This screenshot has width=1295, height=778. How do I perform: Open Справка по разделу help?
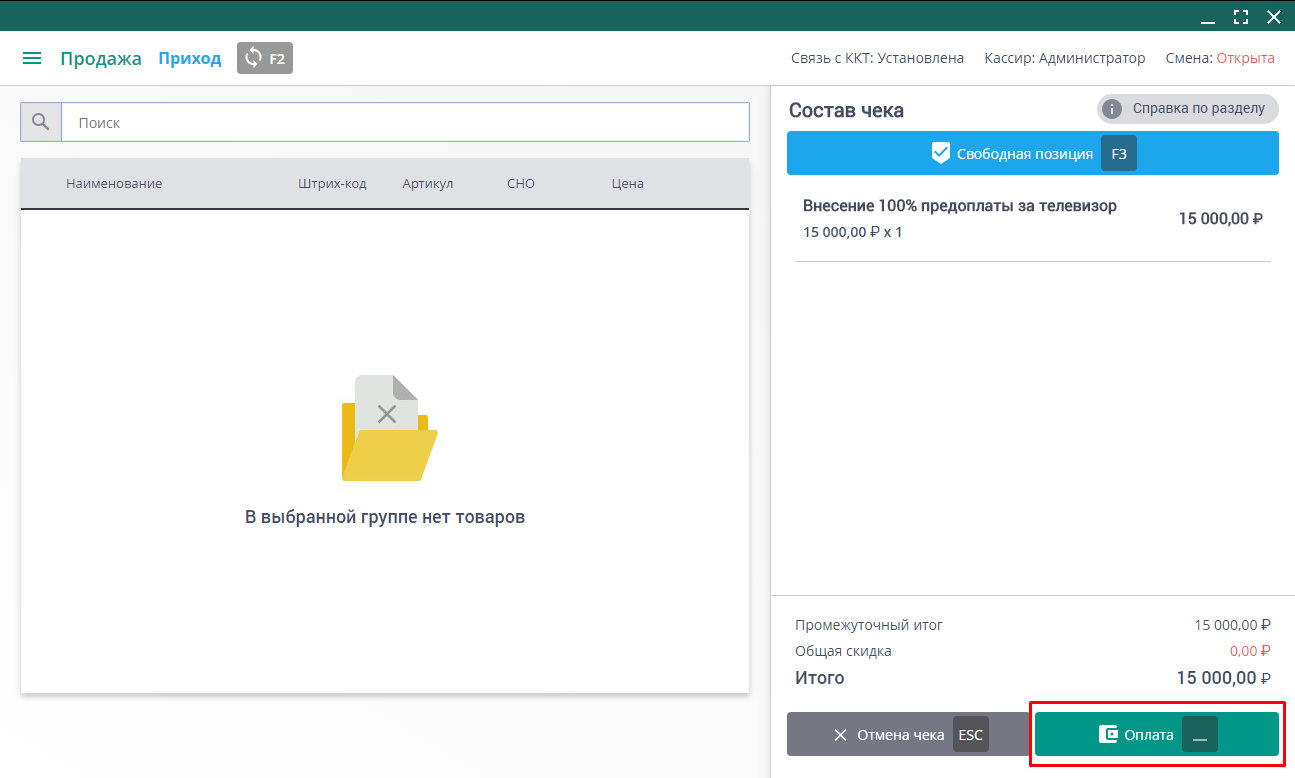click(x=1188, y=108)
